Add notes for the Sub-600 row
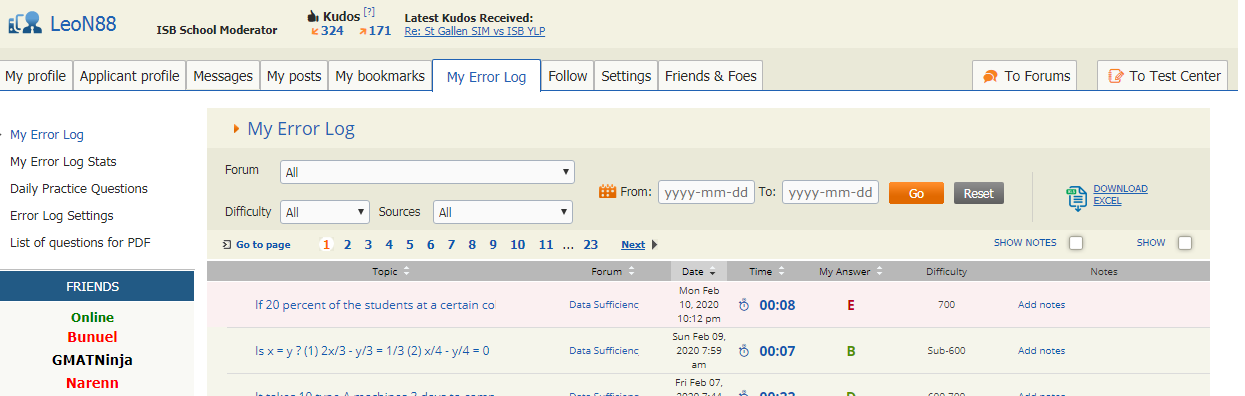 [1041, 351]
